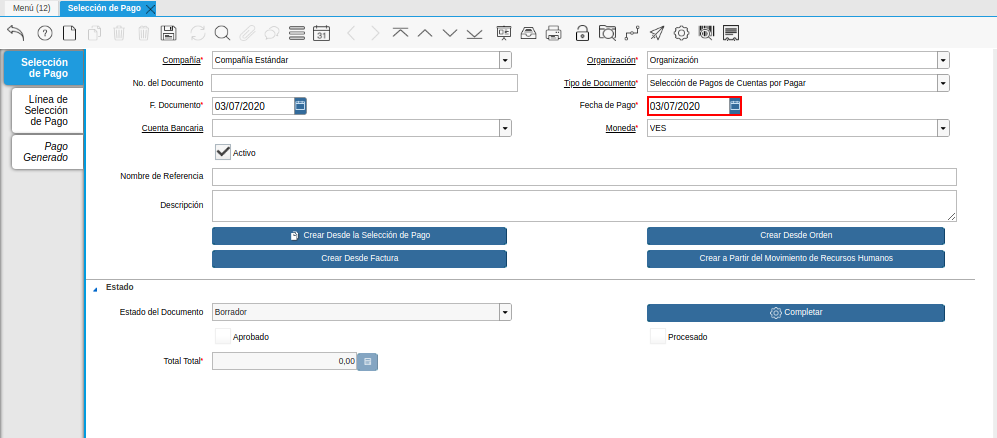The width and height of the screenshot is (997, 438).
Task: Click the copy record icon
Action: click(95, 32)
